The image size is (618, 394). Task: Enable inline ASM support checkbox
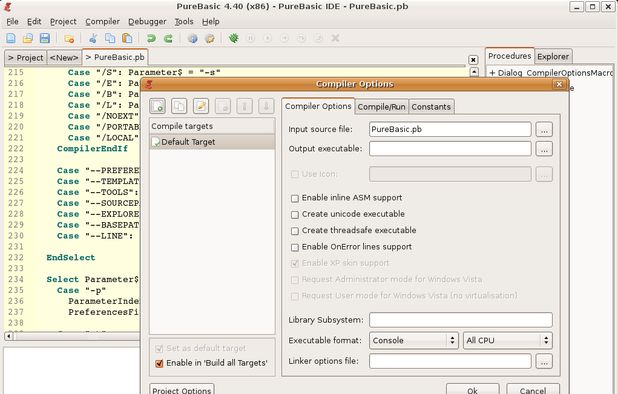click(294, 198)
